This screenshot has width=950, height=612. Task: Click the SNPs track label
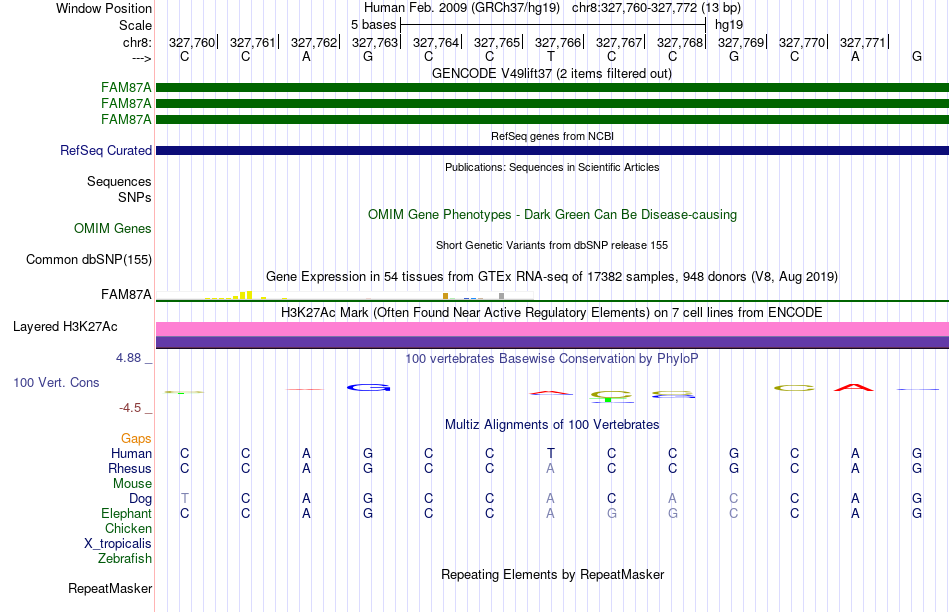coord(135,198)
